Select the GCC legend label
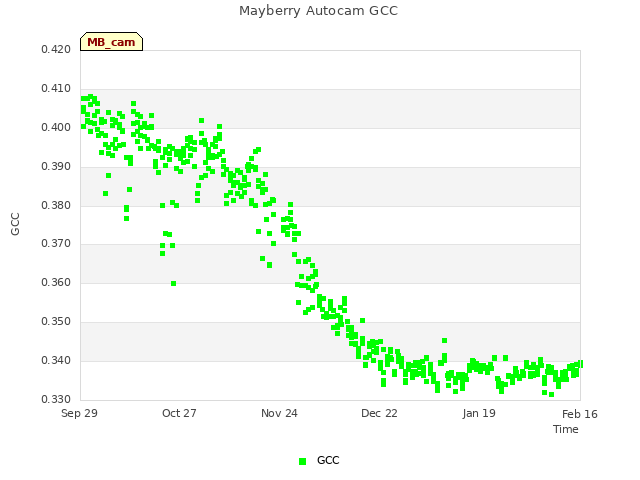640x480 pixels. click(328, 460)
